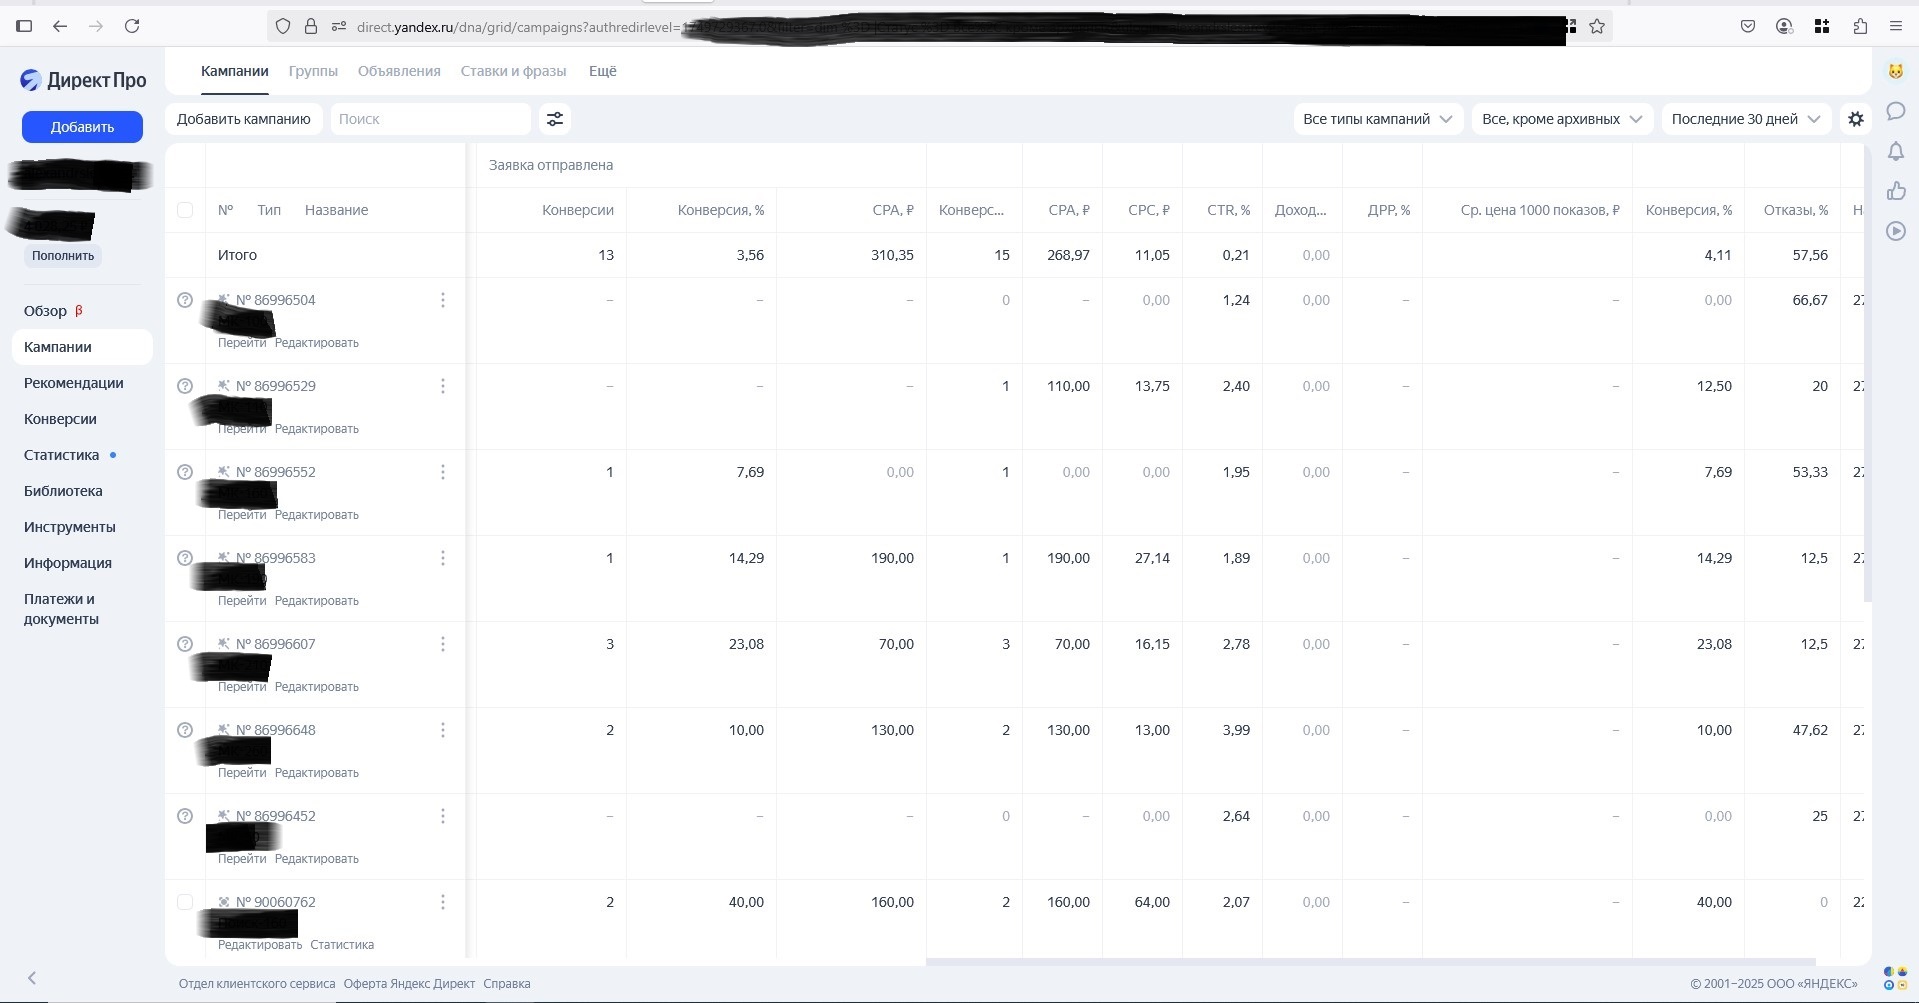
Task: Tick the select-all checkbox in table header
Action: pyautogui.click(x=185, y=210)
